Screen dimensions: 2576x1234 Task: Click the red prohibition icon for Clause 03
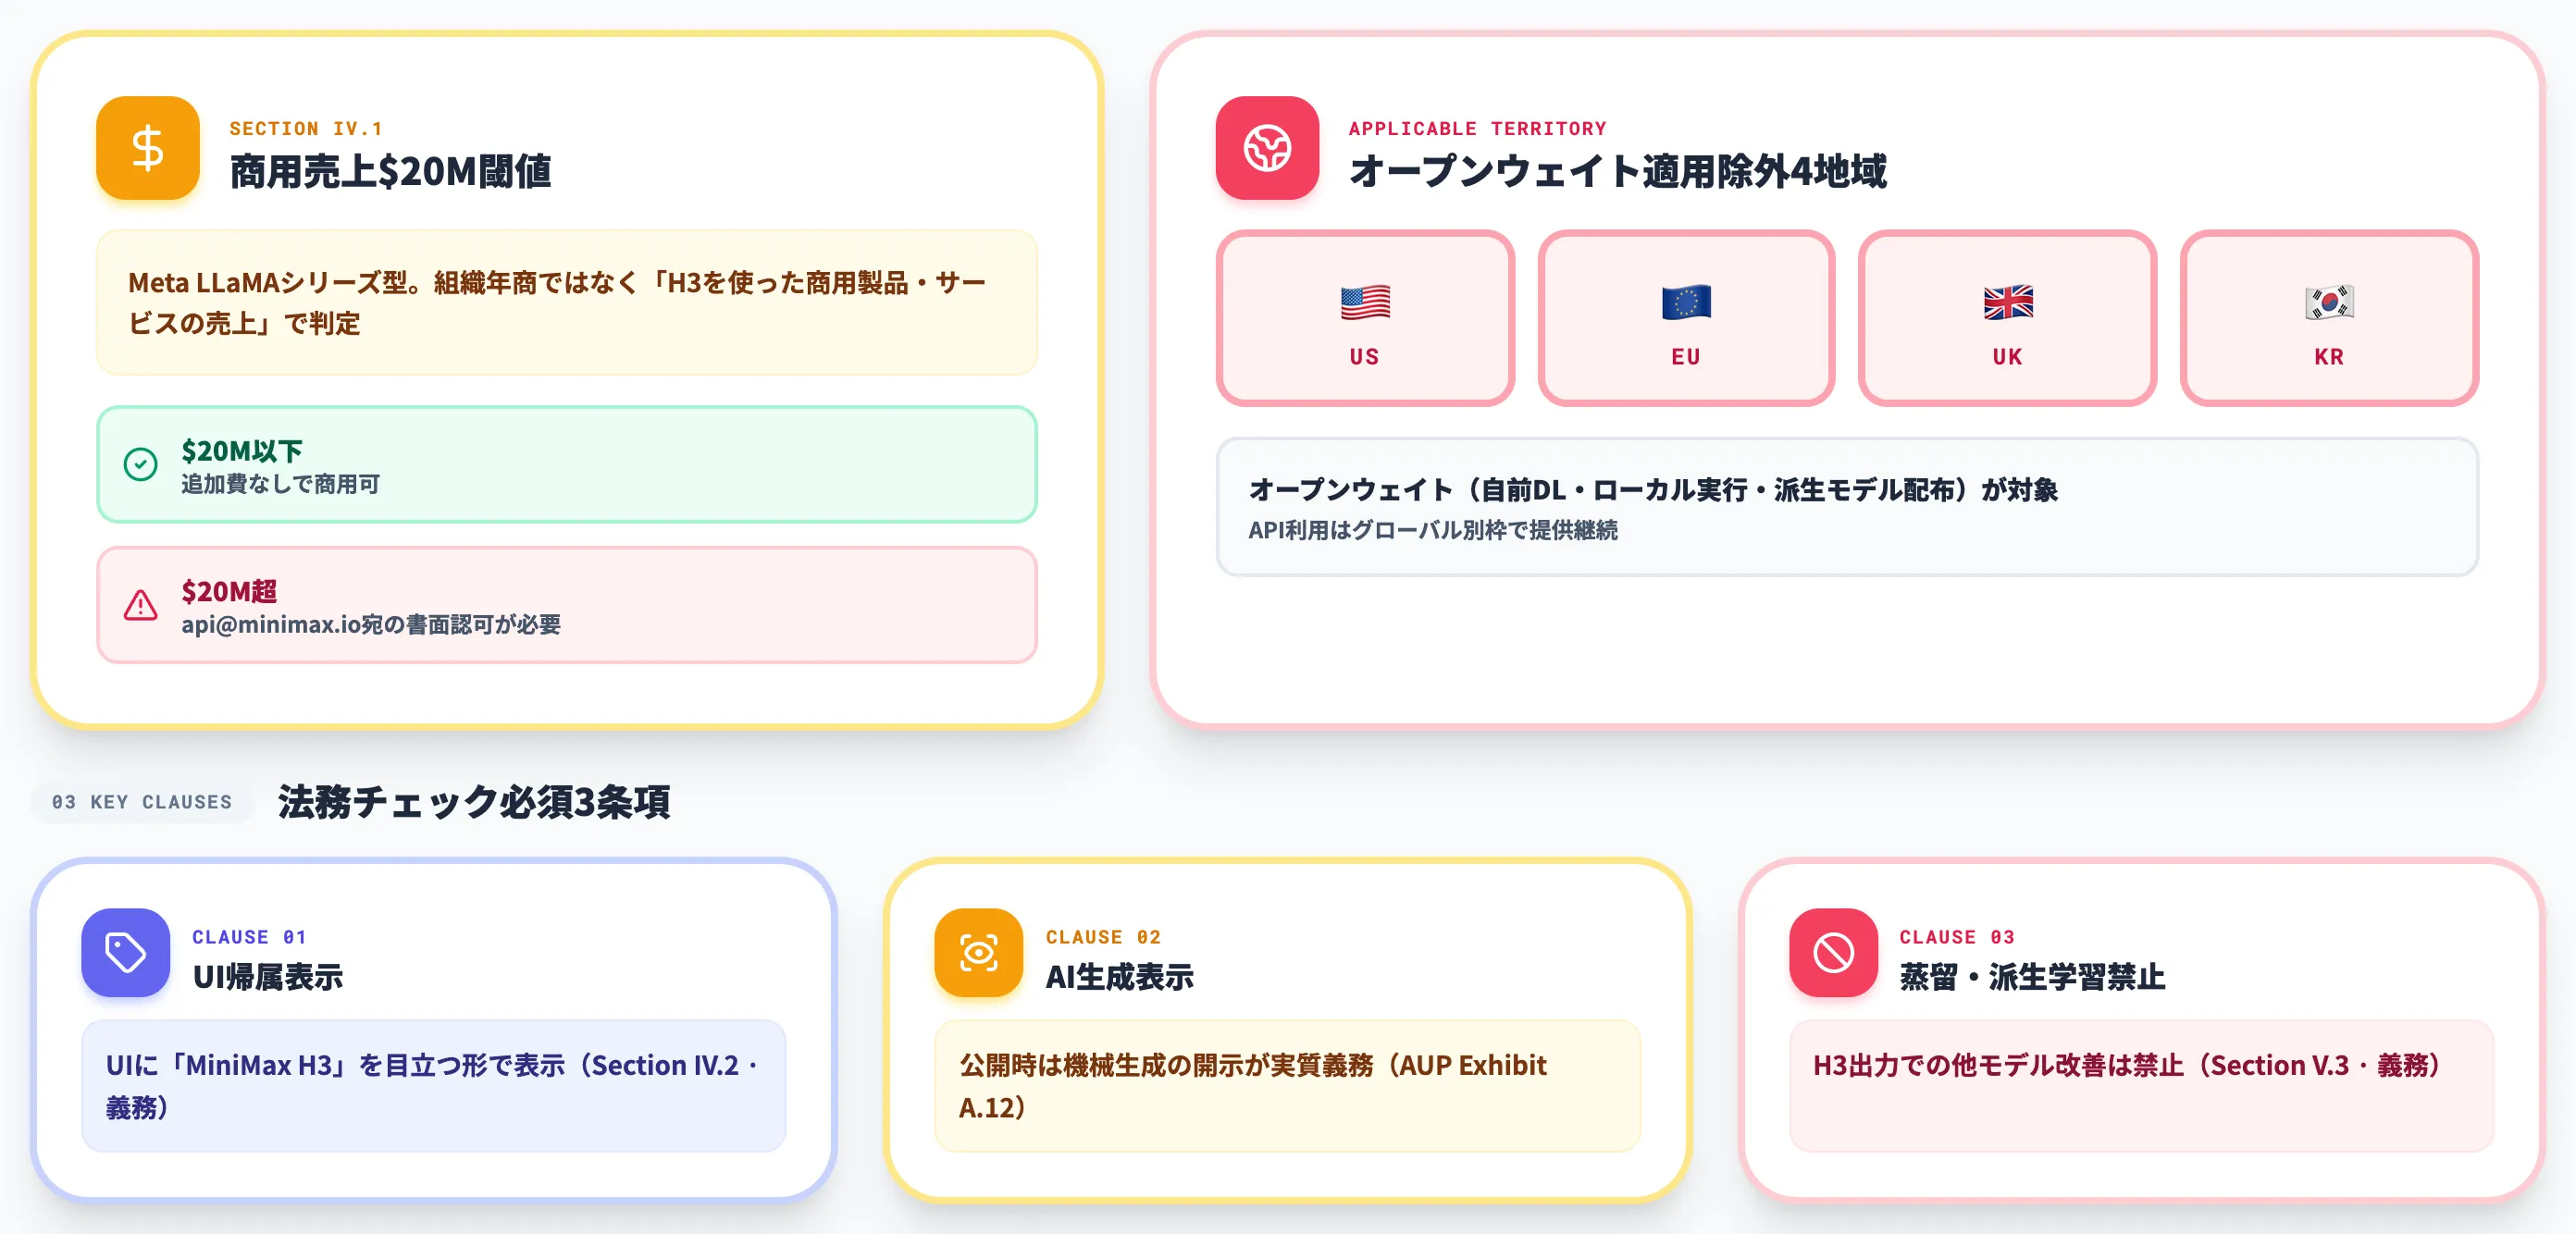[1833, 952]
